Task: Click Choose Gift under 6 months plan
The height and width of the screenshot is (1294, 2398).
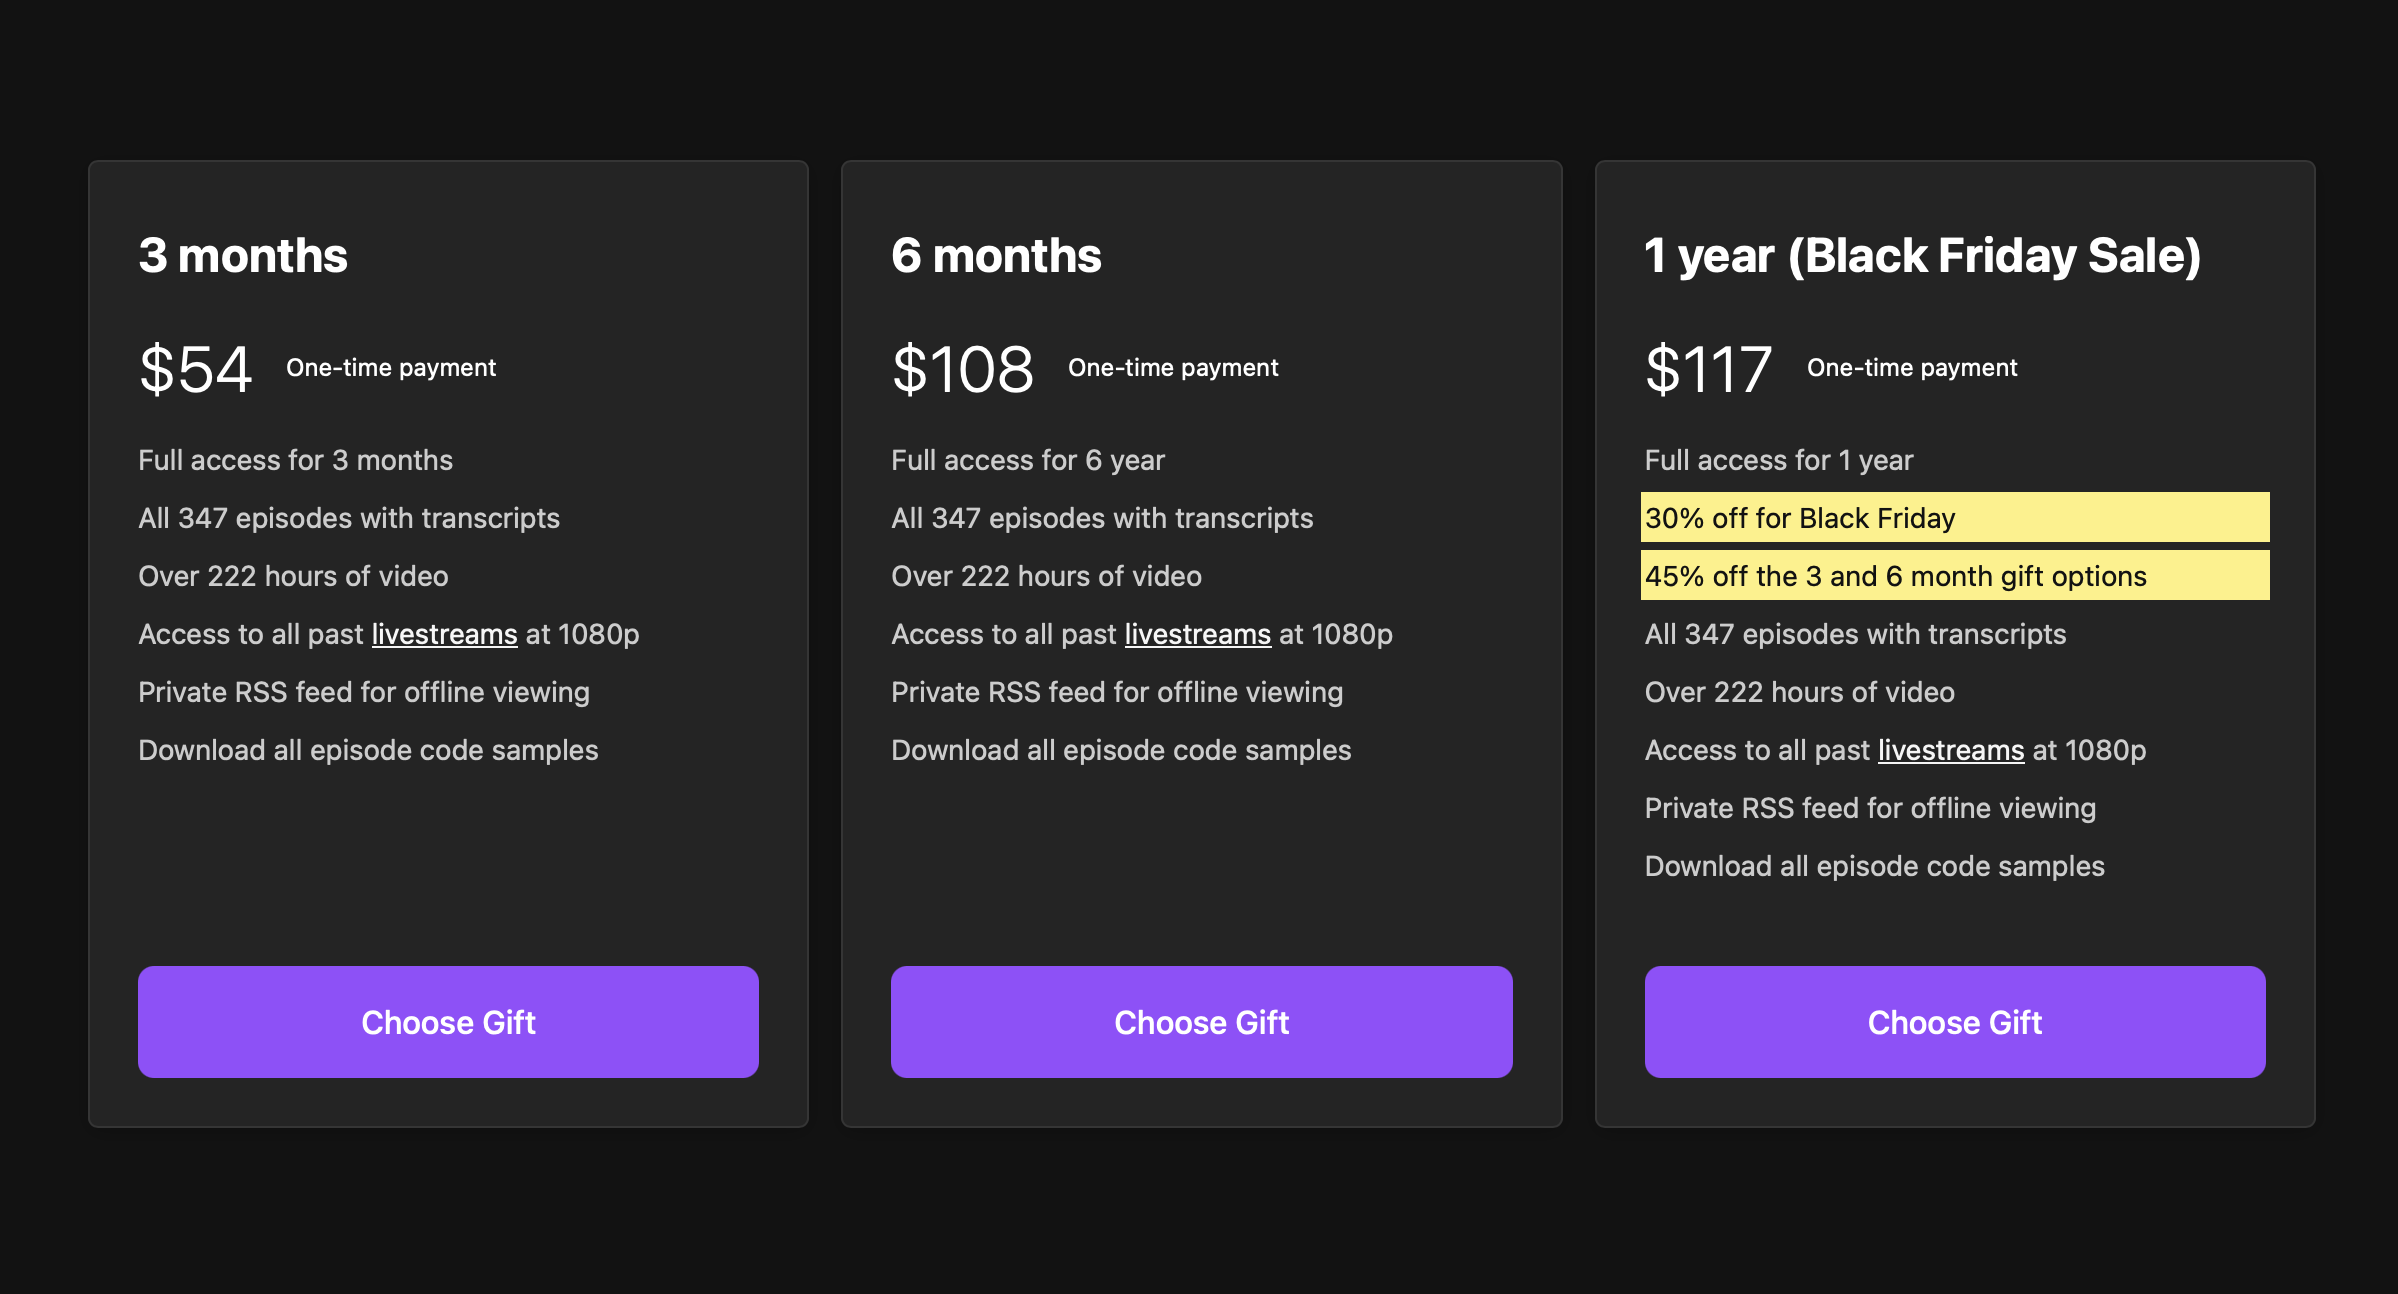Action: tap(1201, 1021)
